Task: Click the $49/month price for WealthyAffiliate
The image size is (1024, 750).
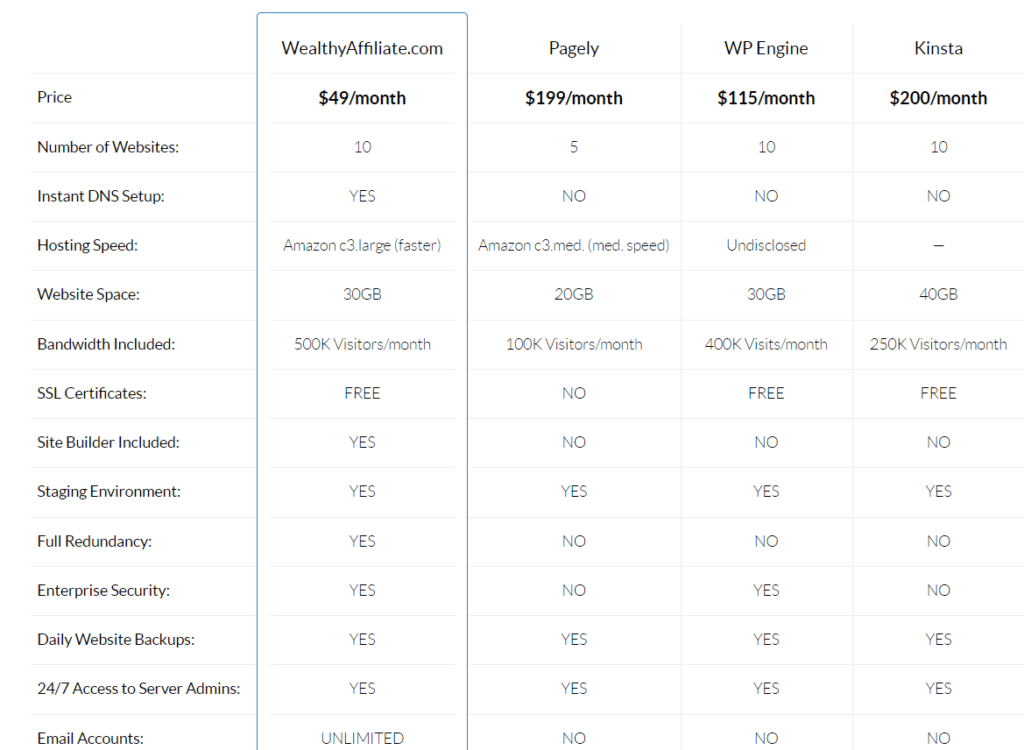Action: [362, 98]
